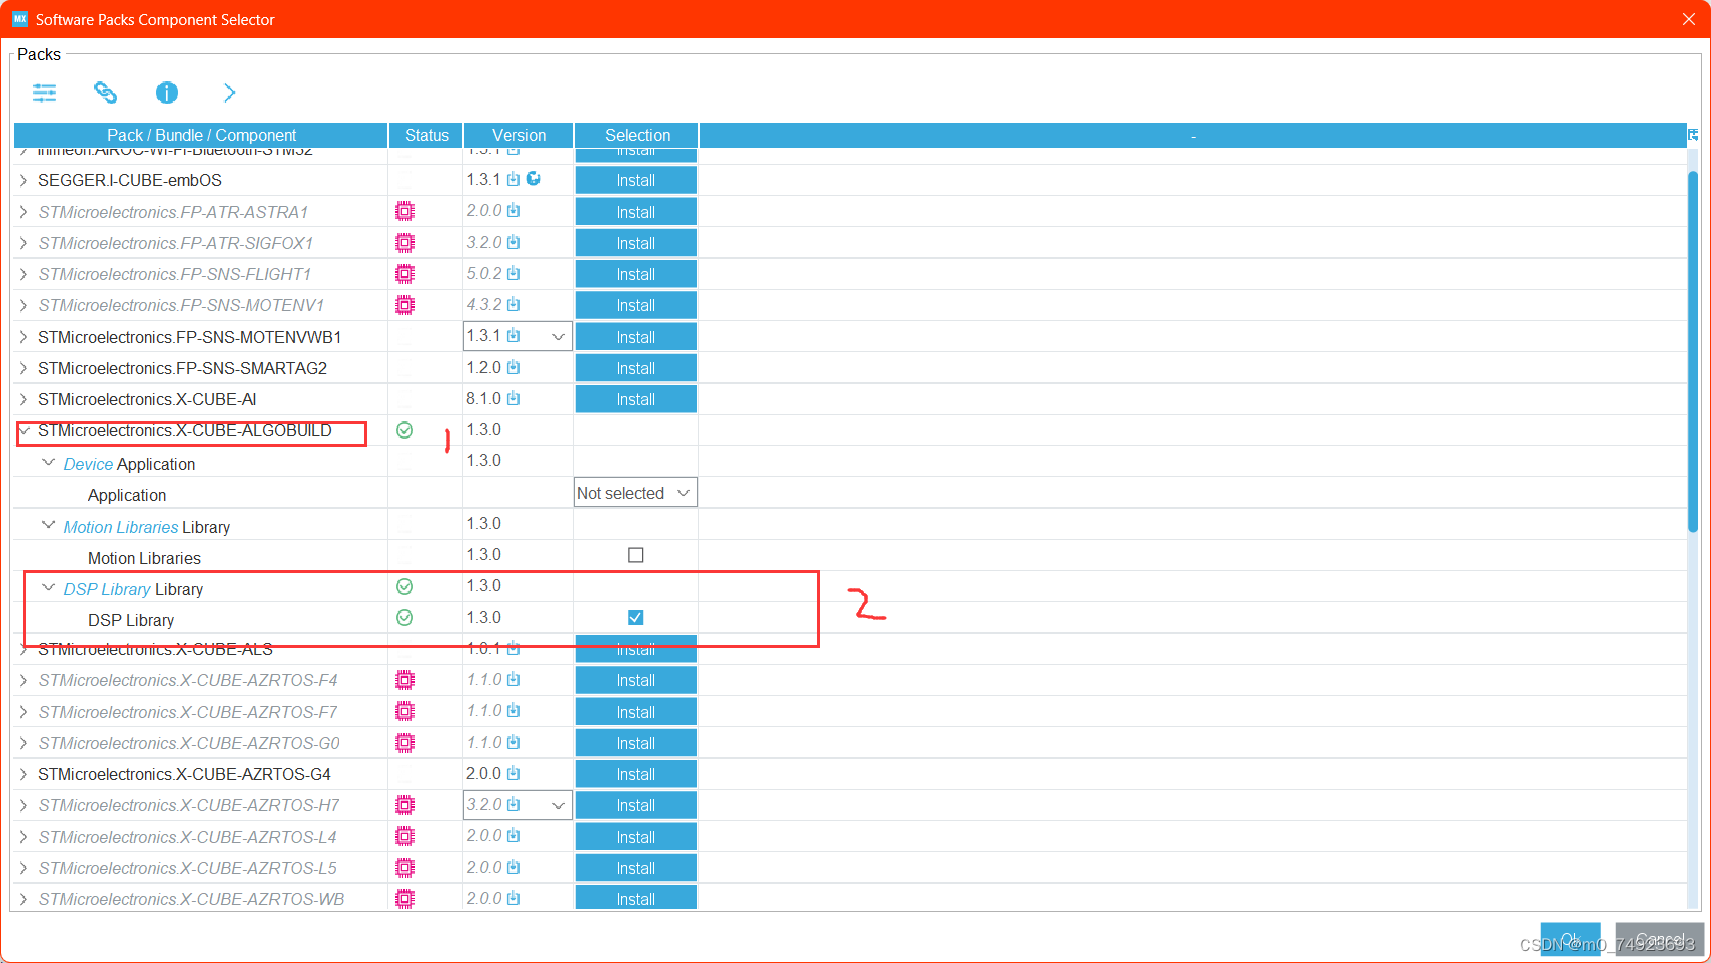
Task: Uncheck the DSP Library checkbox
Action: click(635, 617)
